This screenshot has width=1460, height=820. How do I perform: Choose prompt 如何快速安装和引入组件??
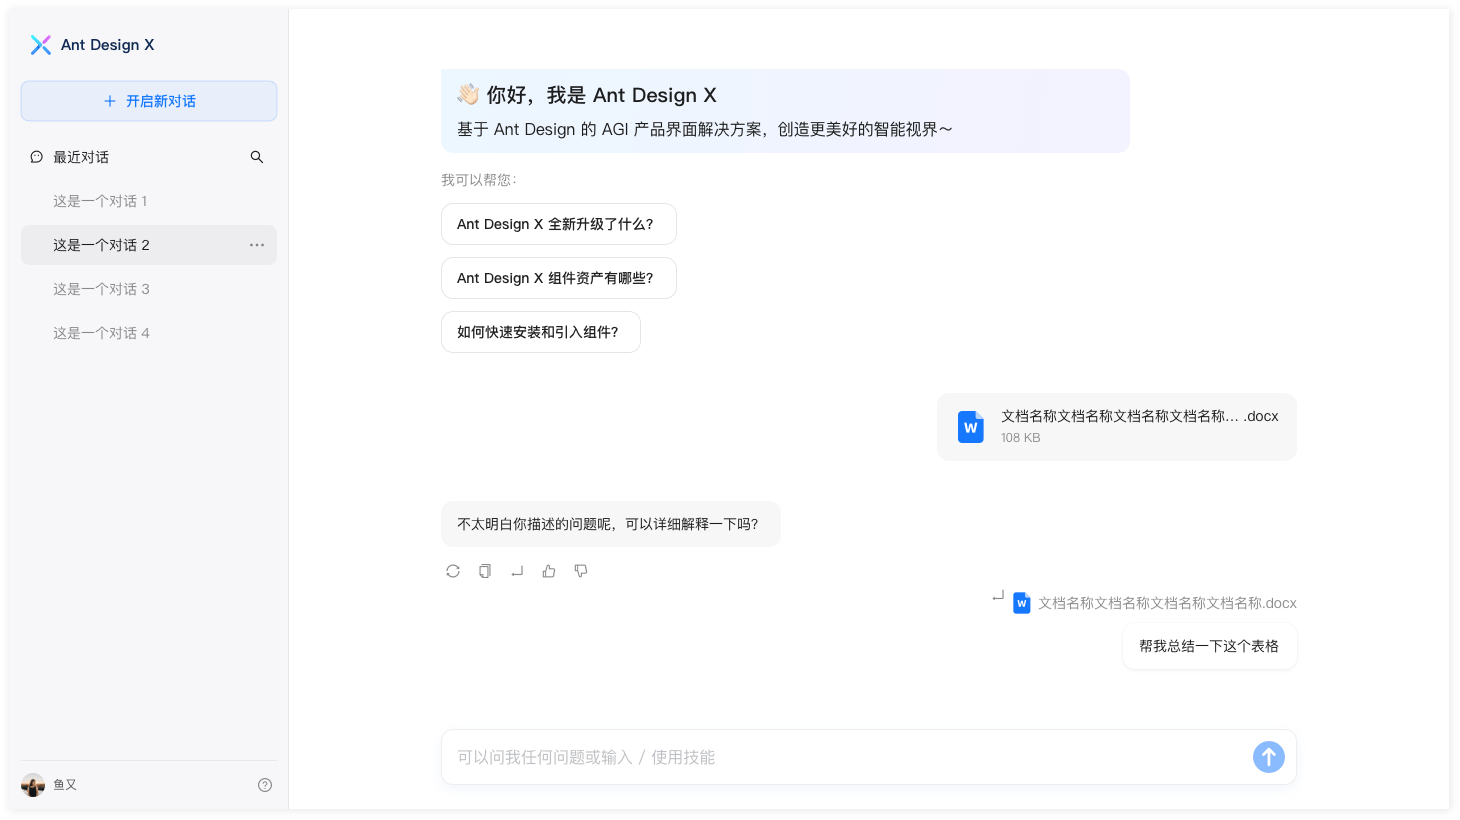tap(541, 332)
